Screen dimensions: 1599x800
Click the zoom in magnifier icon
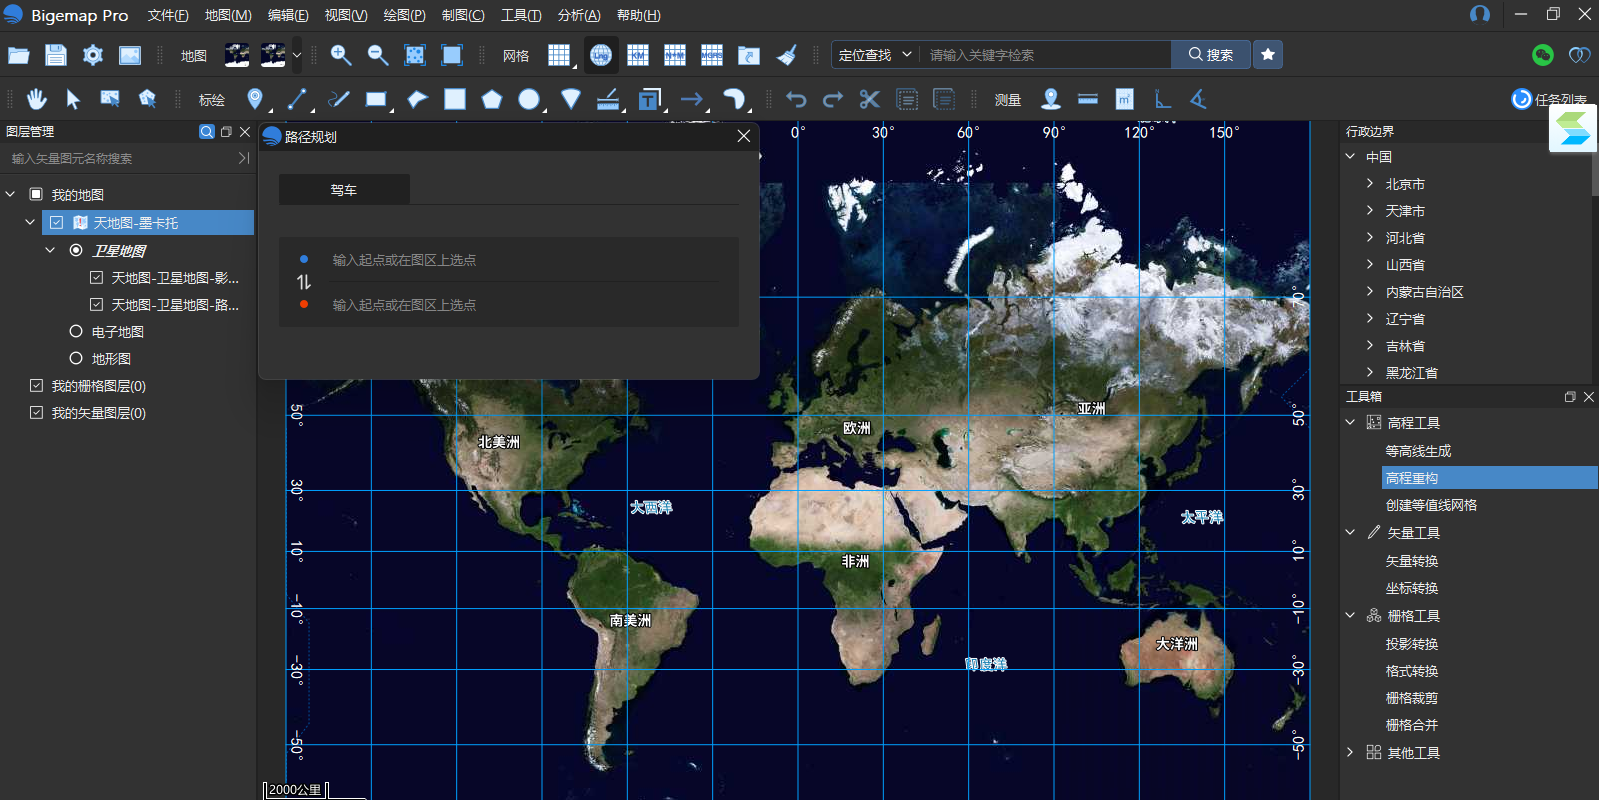[x=341, y=55]
